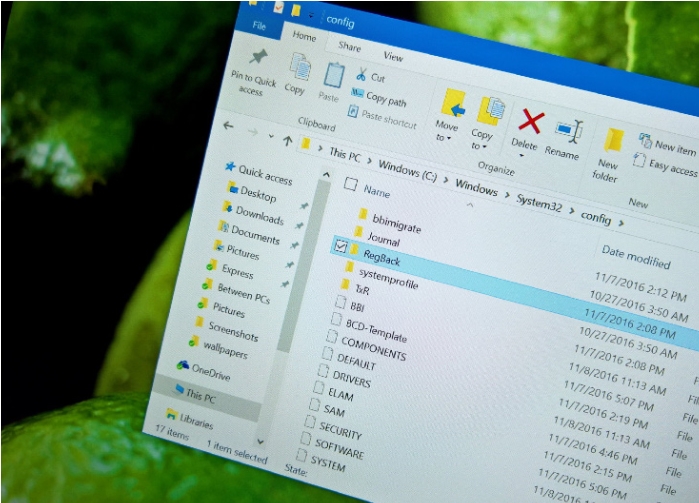Open the Copy to dropdown arrow
This screenshot has width=699, height=503.
[x=484, y=147]
